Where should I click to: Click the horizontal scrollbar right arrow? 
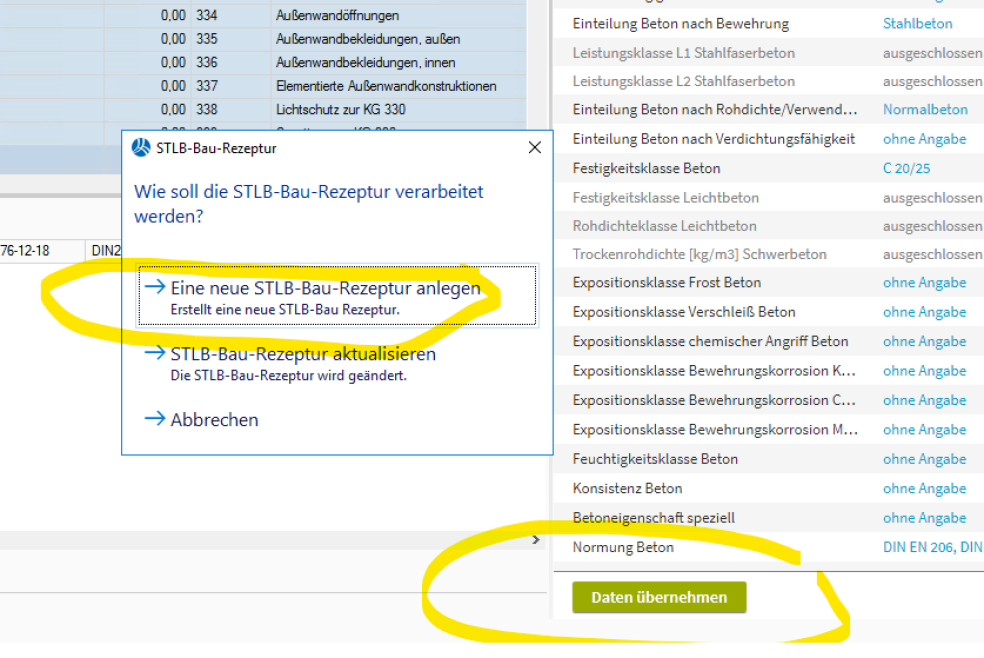click(536, 540)
